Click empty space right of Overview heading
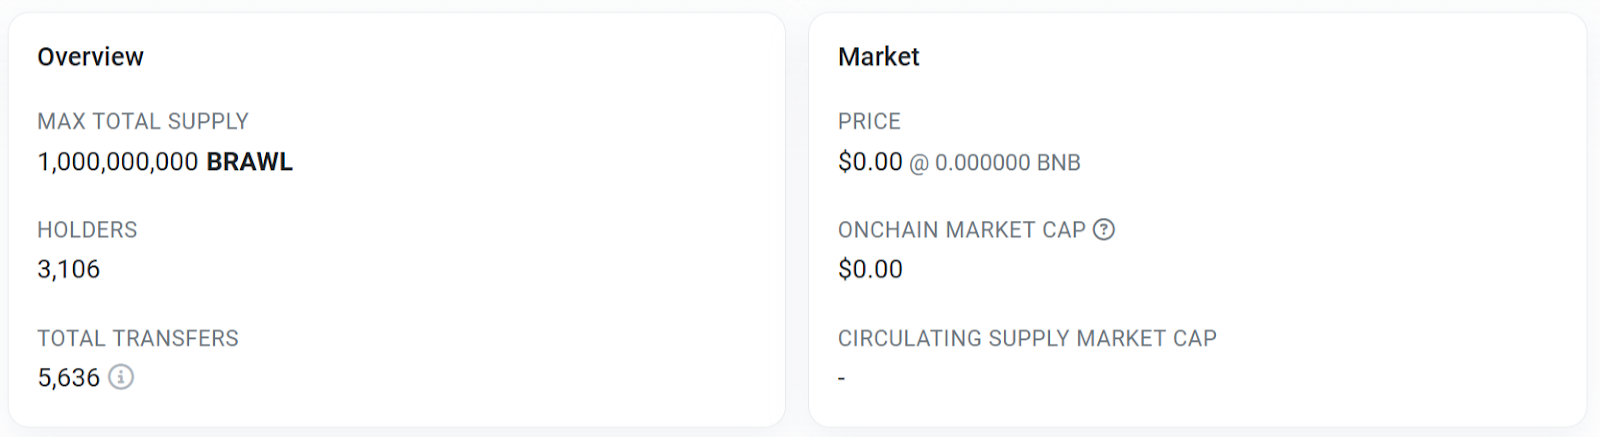The image size is (1600, 437). [450, 57]
